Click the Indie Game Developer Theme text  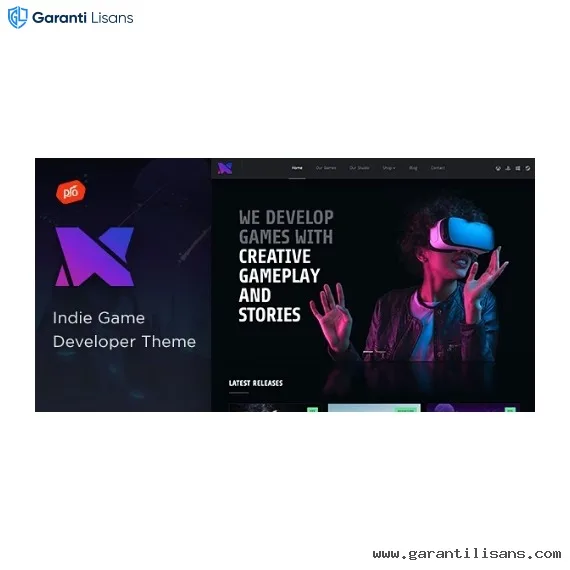point(124,330)
